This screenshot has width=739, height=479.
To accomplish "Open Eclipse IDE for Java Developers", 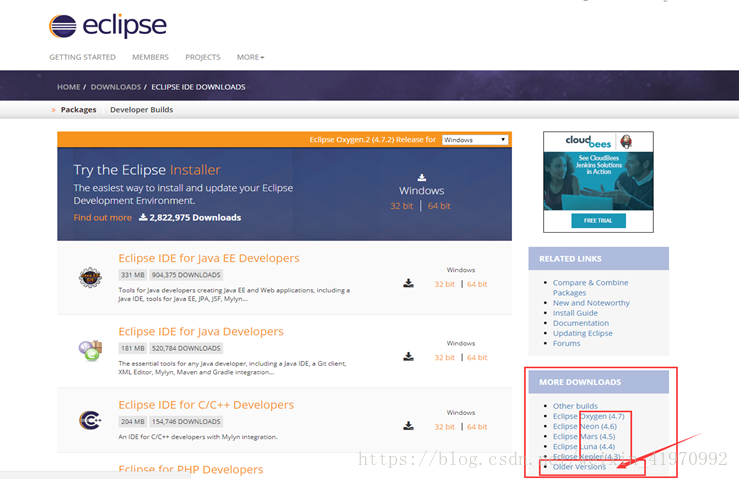I will point(201,331).
